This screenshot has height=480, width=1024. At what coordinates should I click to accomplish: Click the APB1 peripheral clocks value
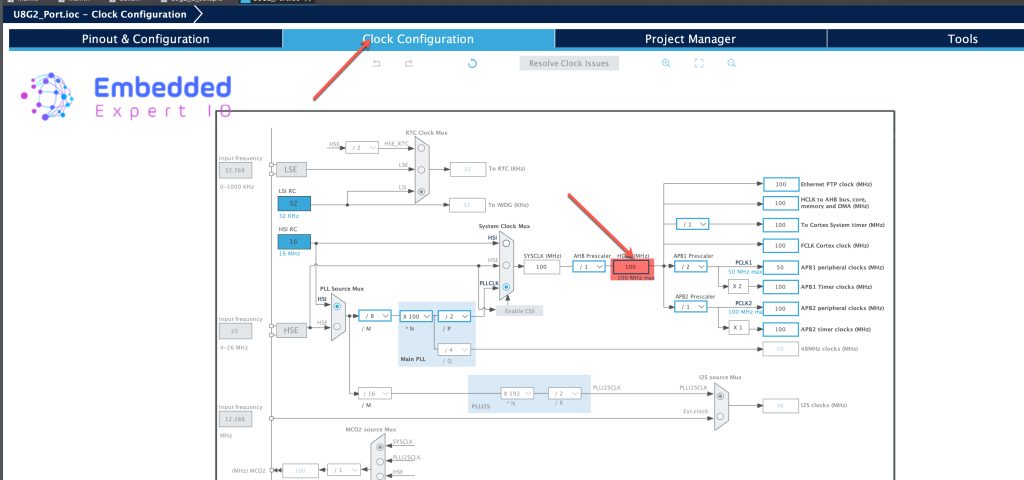pos(780,267)
